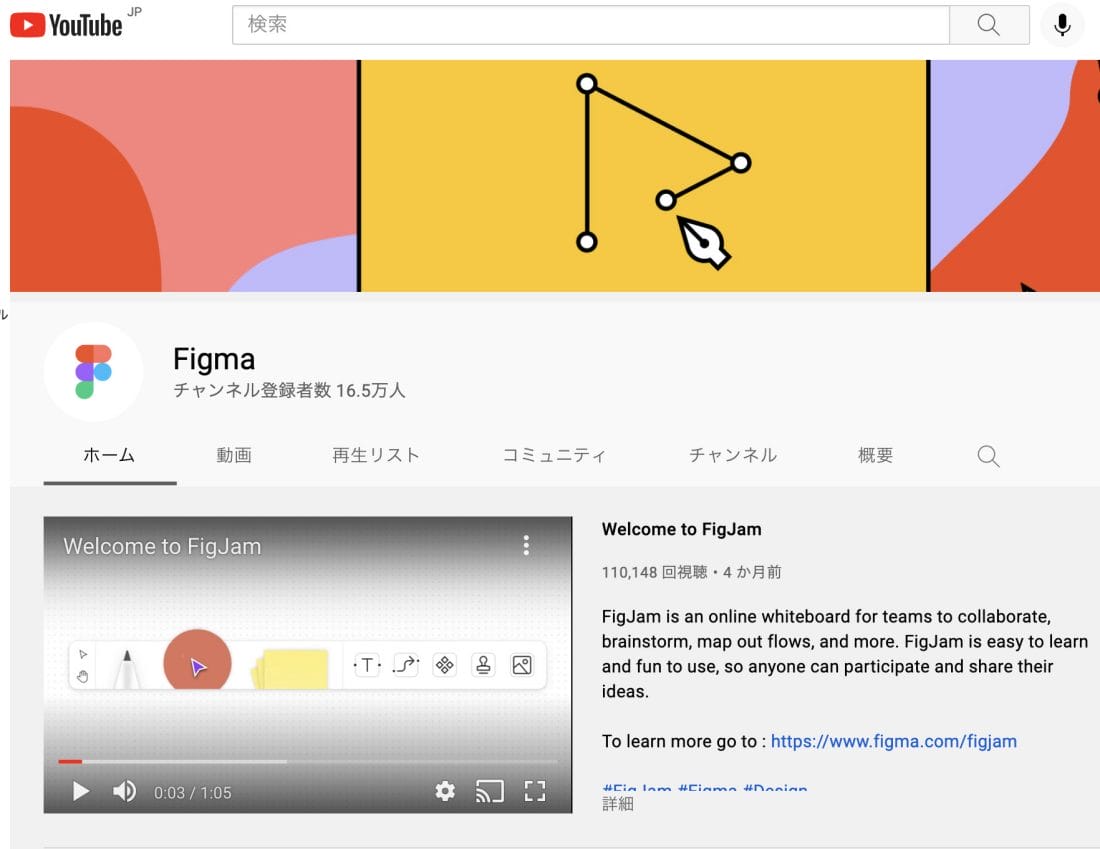Play the Welcome to FigJam video
Image resolution: width=1100 pixels, height=849 pixels.
(81, 791)
